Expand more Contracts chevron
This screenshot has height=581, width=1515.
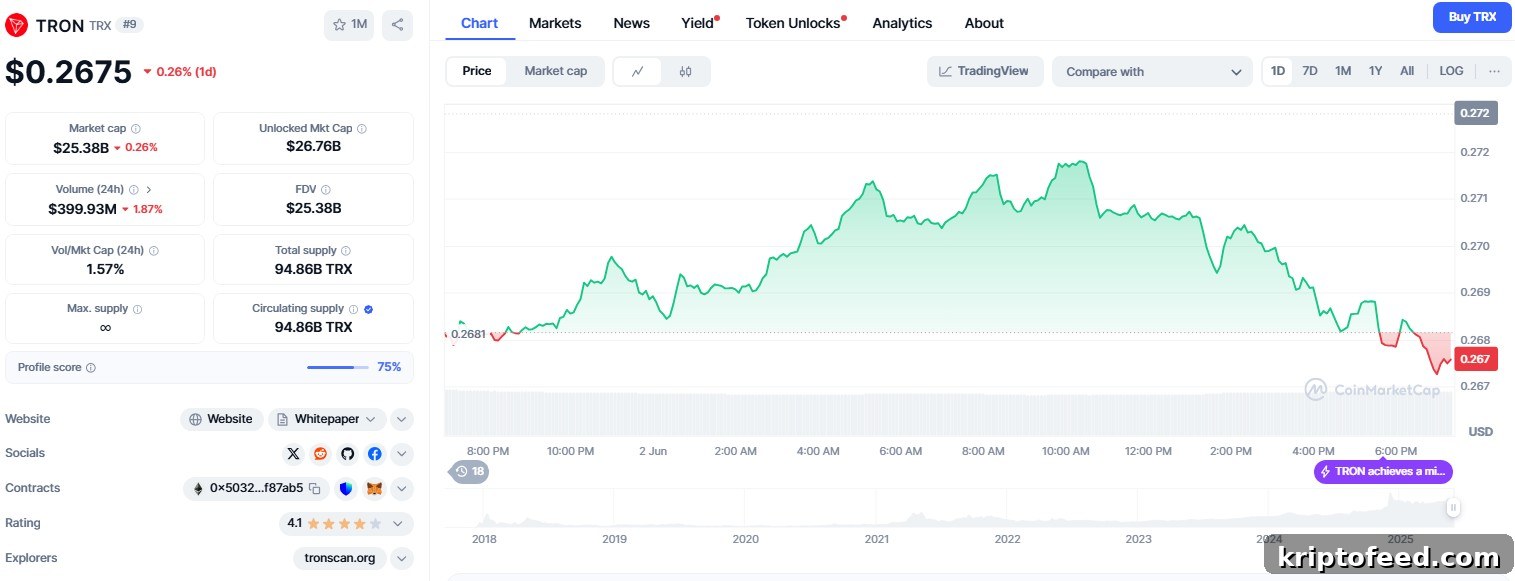pos(401,489)
